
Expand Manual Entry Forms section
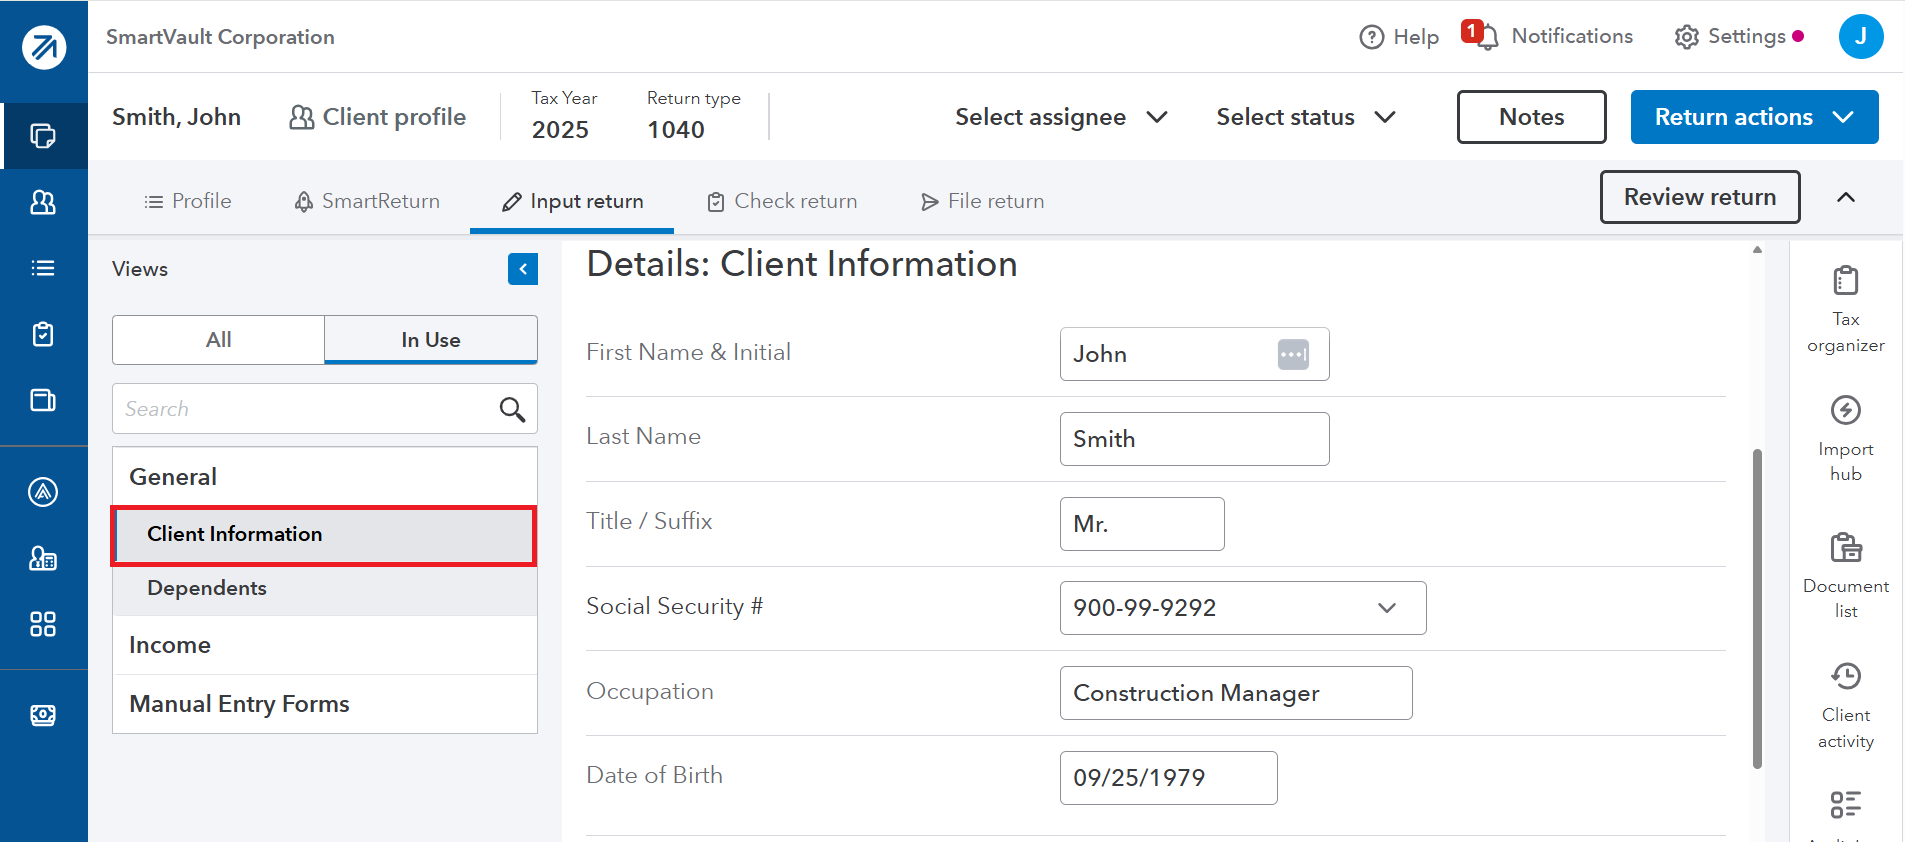[325, 704]
